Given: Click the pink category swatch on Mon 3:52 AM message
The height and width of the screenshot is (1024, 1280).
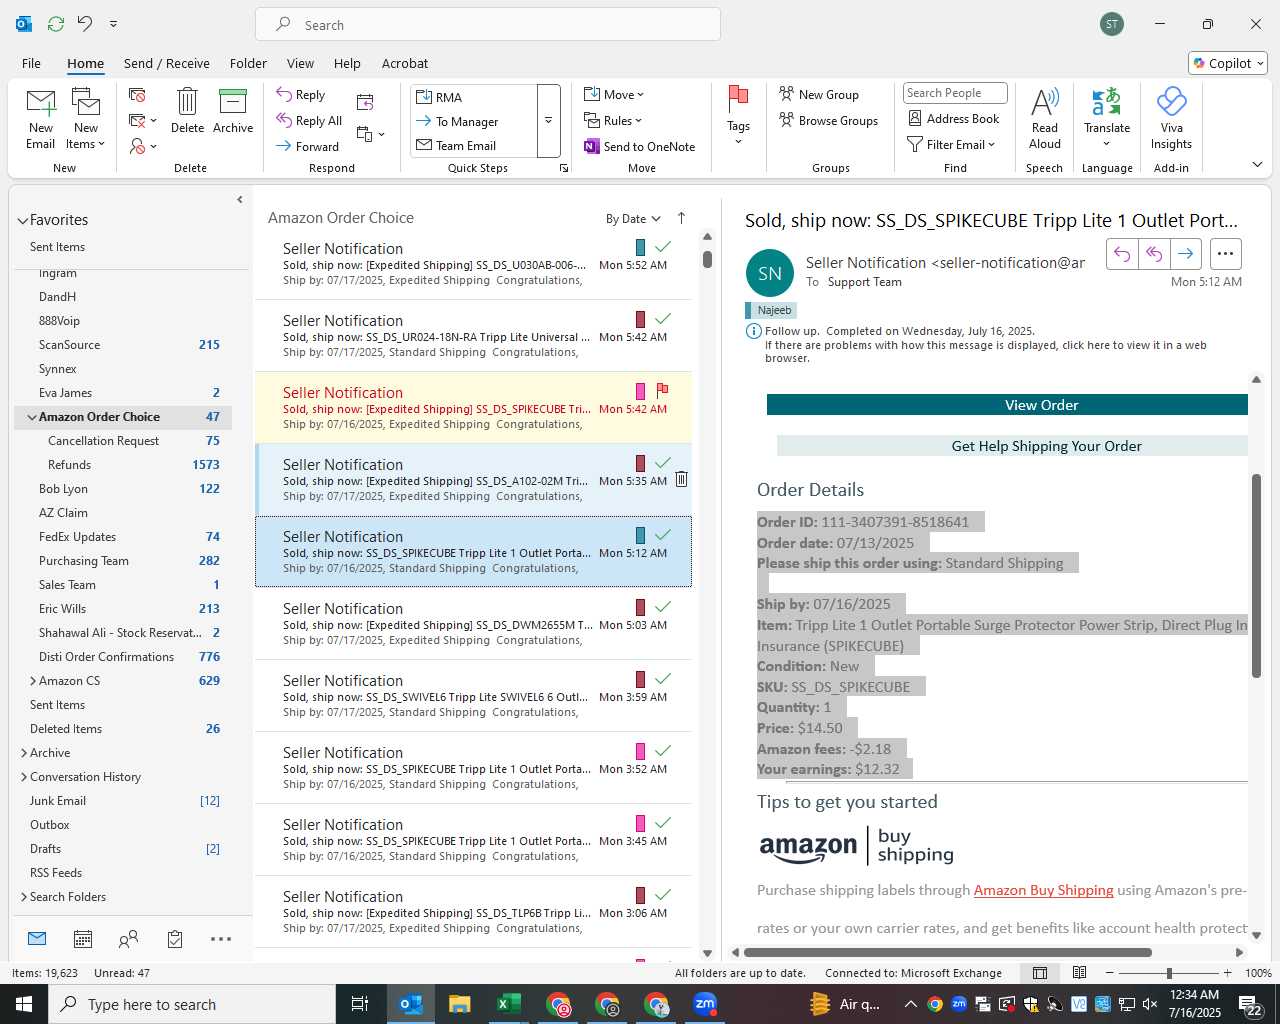Looking at the screenshot, I should (640, 751).
